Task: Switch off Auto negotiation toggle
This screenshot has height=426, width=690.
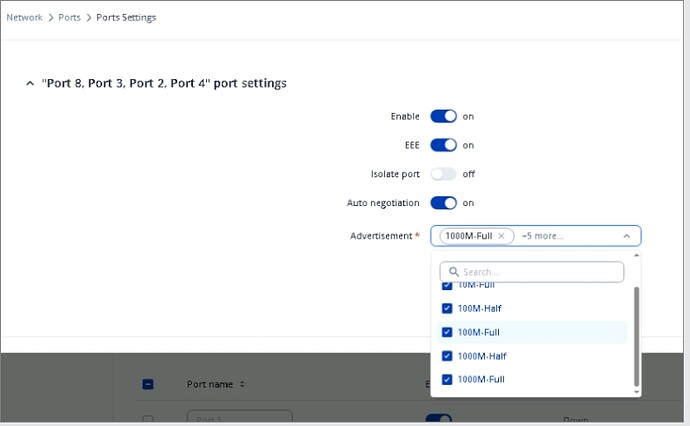Action: [443, 203]
